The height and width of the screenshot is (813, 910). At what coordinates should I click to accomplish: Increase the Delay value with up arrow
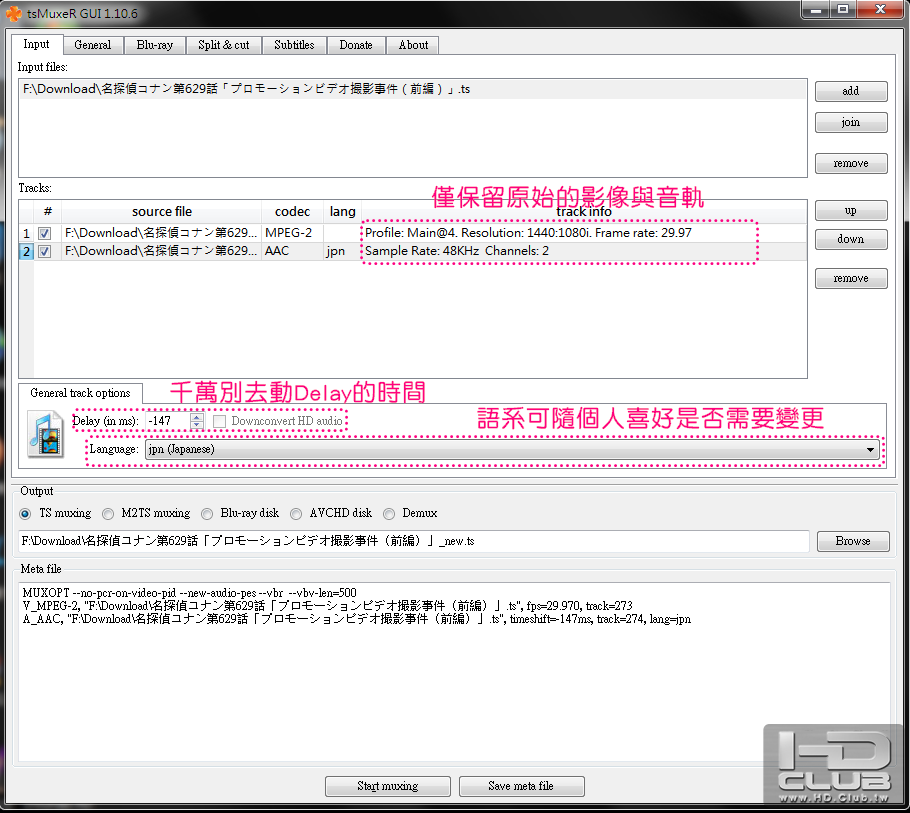(197, 417)
